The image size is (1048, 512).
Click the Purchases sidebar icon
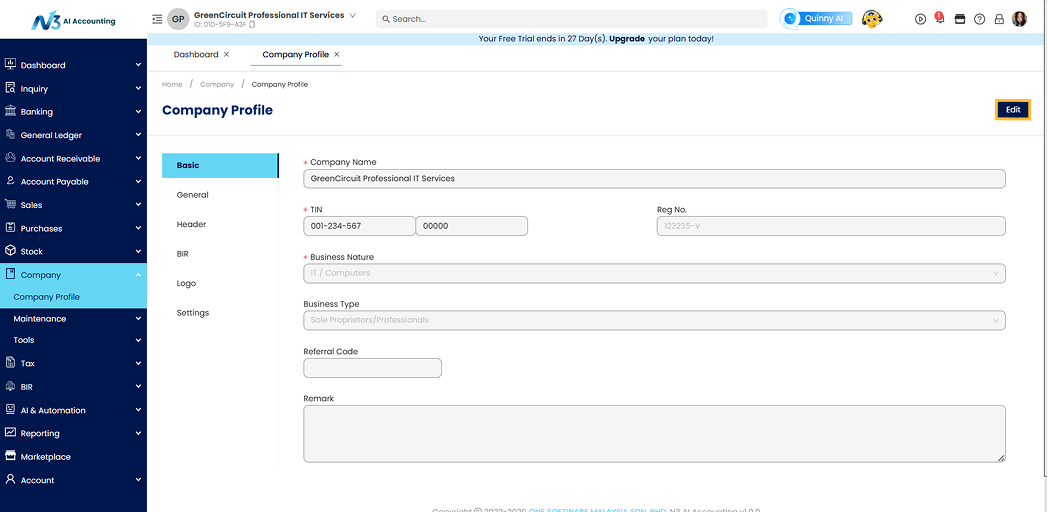point(10,227)
